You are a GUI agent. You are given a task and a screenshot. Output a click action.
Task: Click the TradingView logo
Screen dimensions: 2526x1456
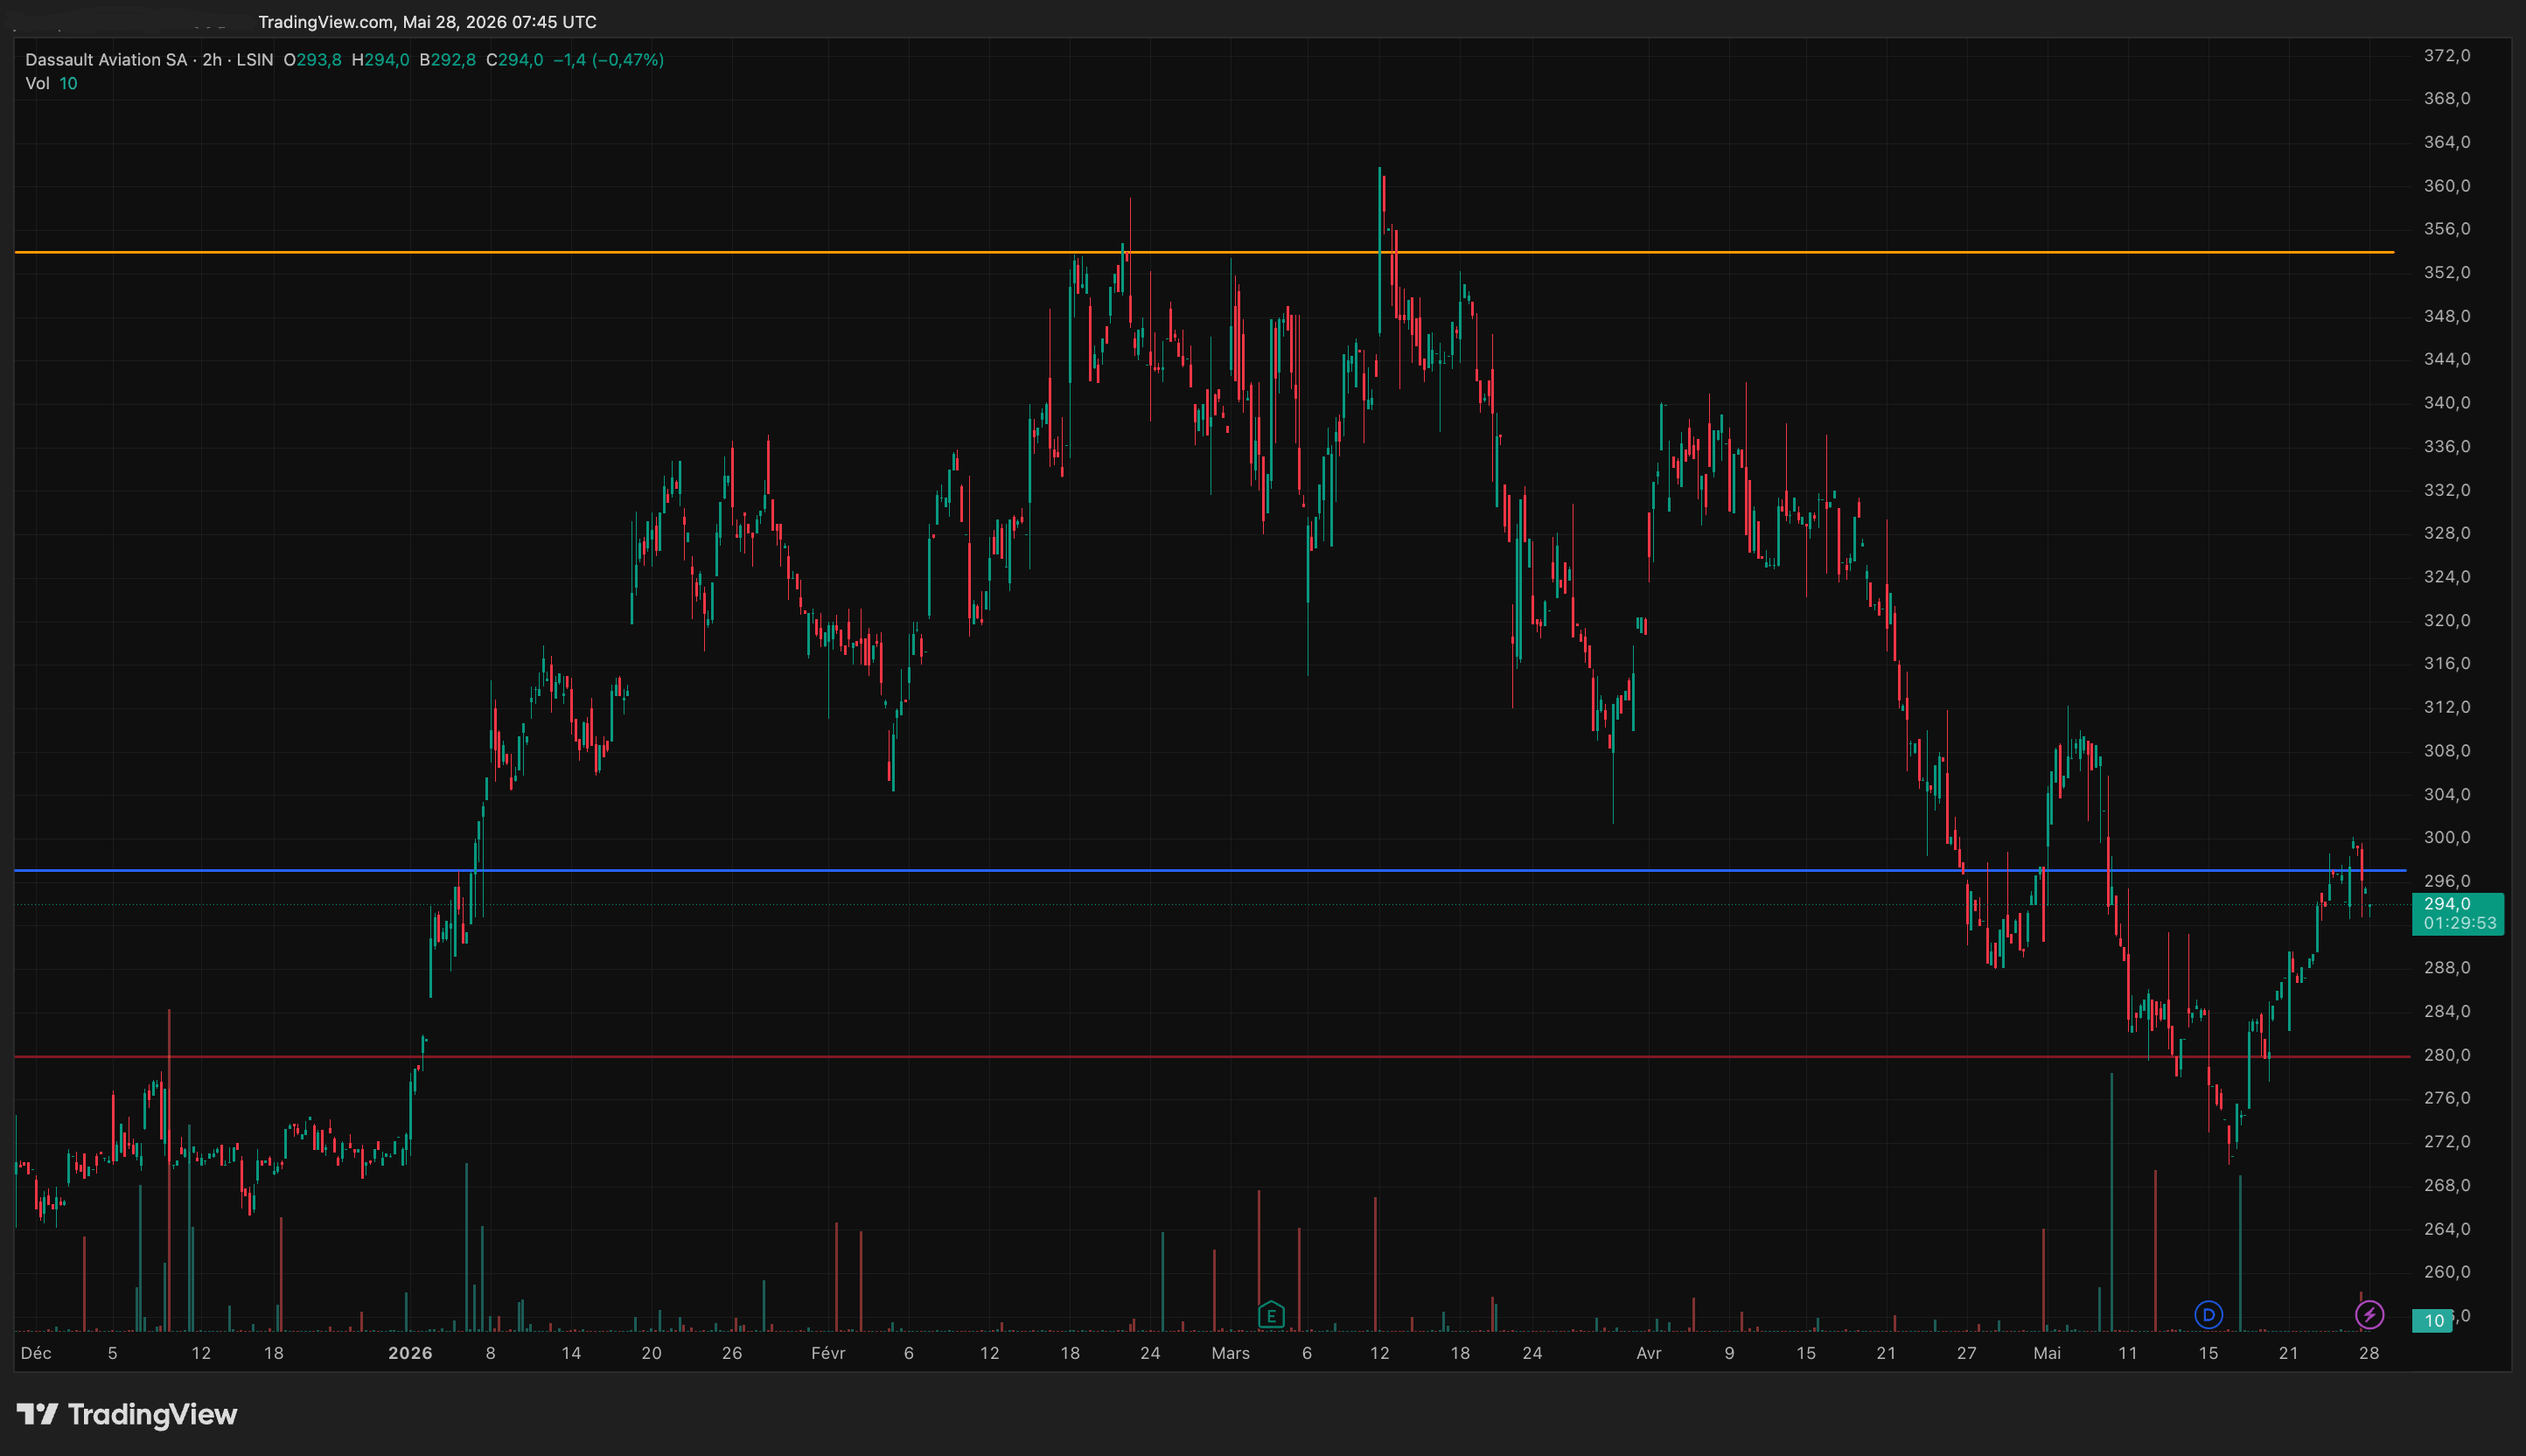(127, 1414)
